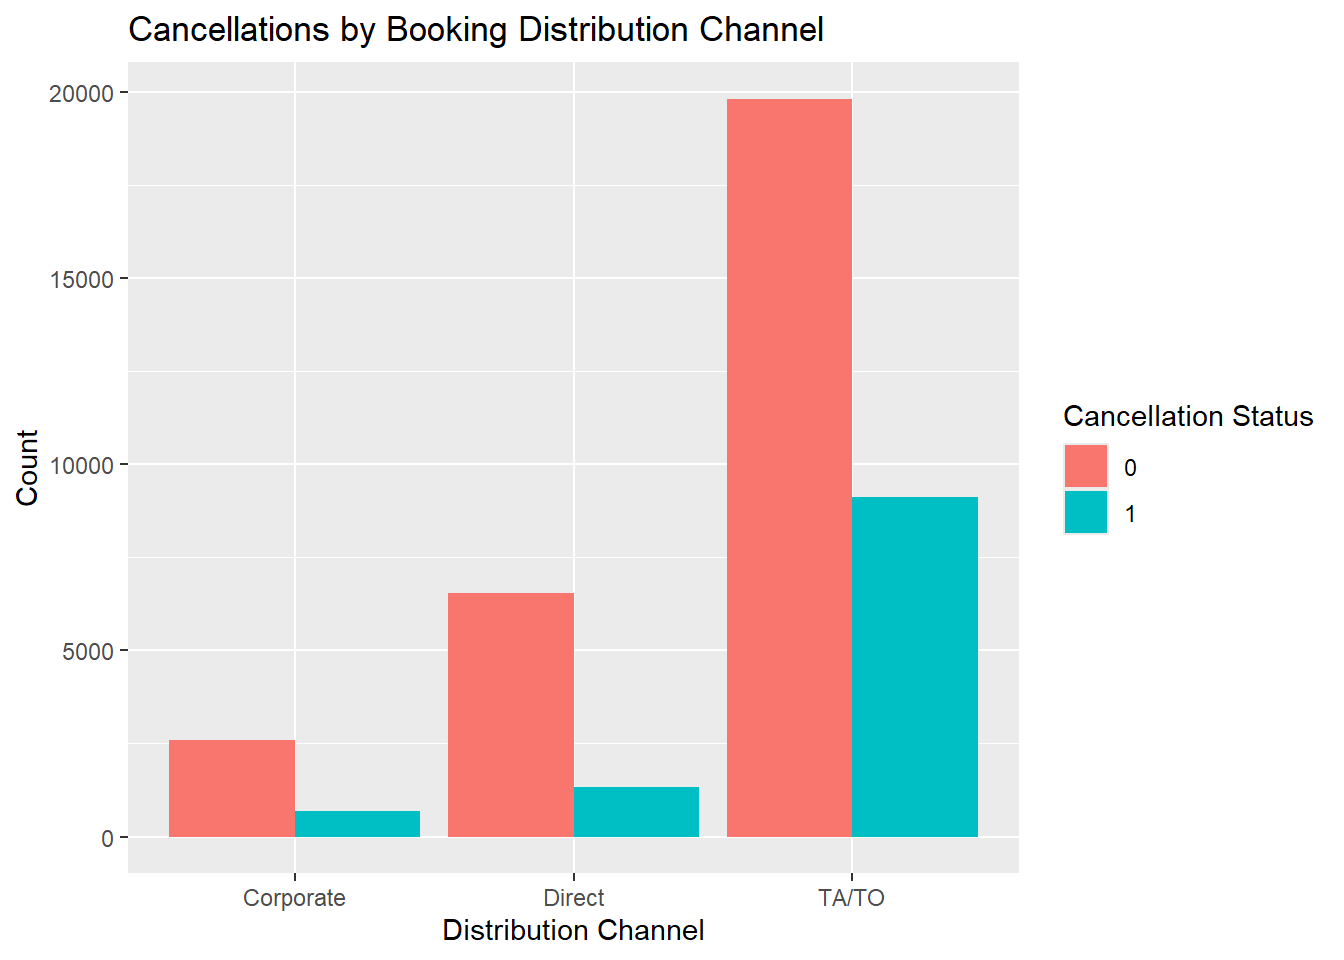The height and width of the screenshot is (960, 1344).
Task: Click the teal legend swatch for status 1
Action: (x=1086, y=512)
